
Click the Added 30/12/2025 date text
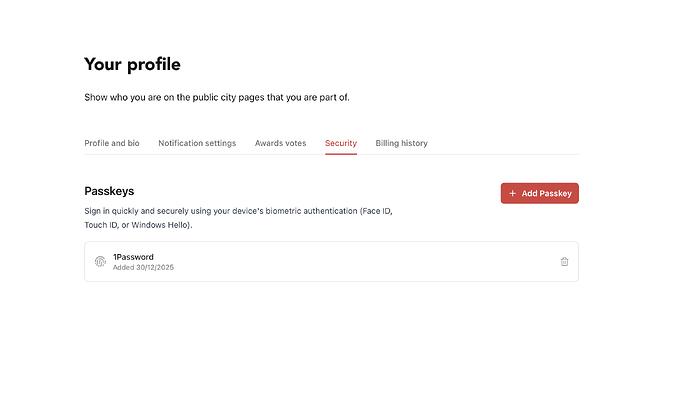point(143,267)
